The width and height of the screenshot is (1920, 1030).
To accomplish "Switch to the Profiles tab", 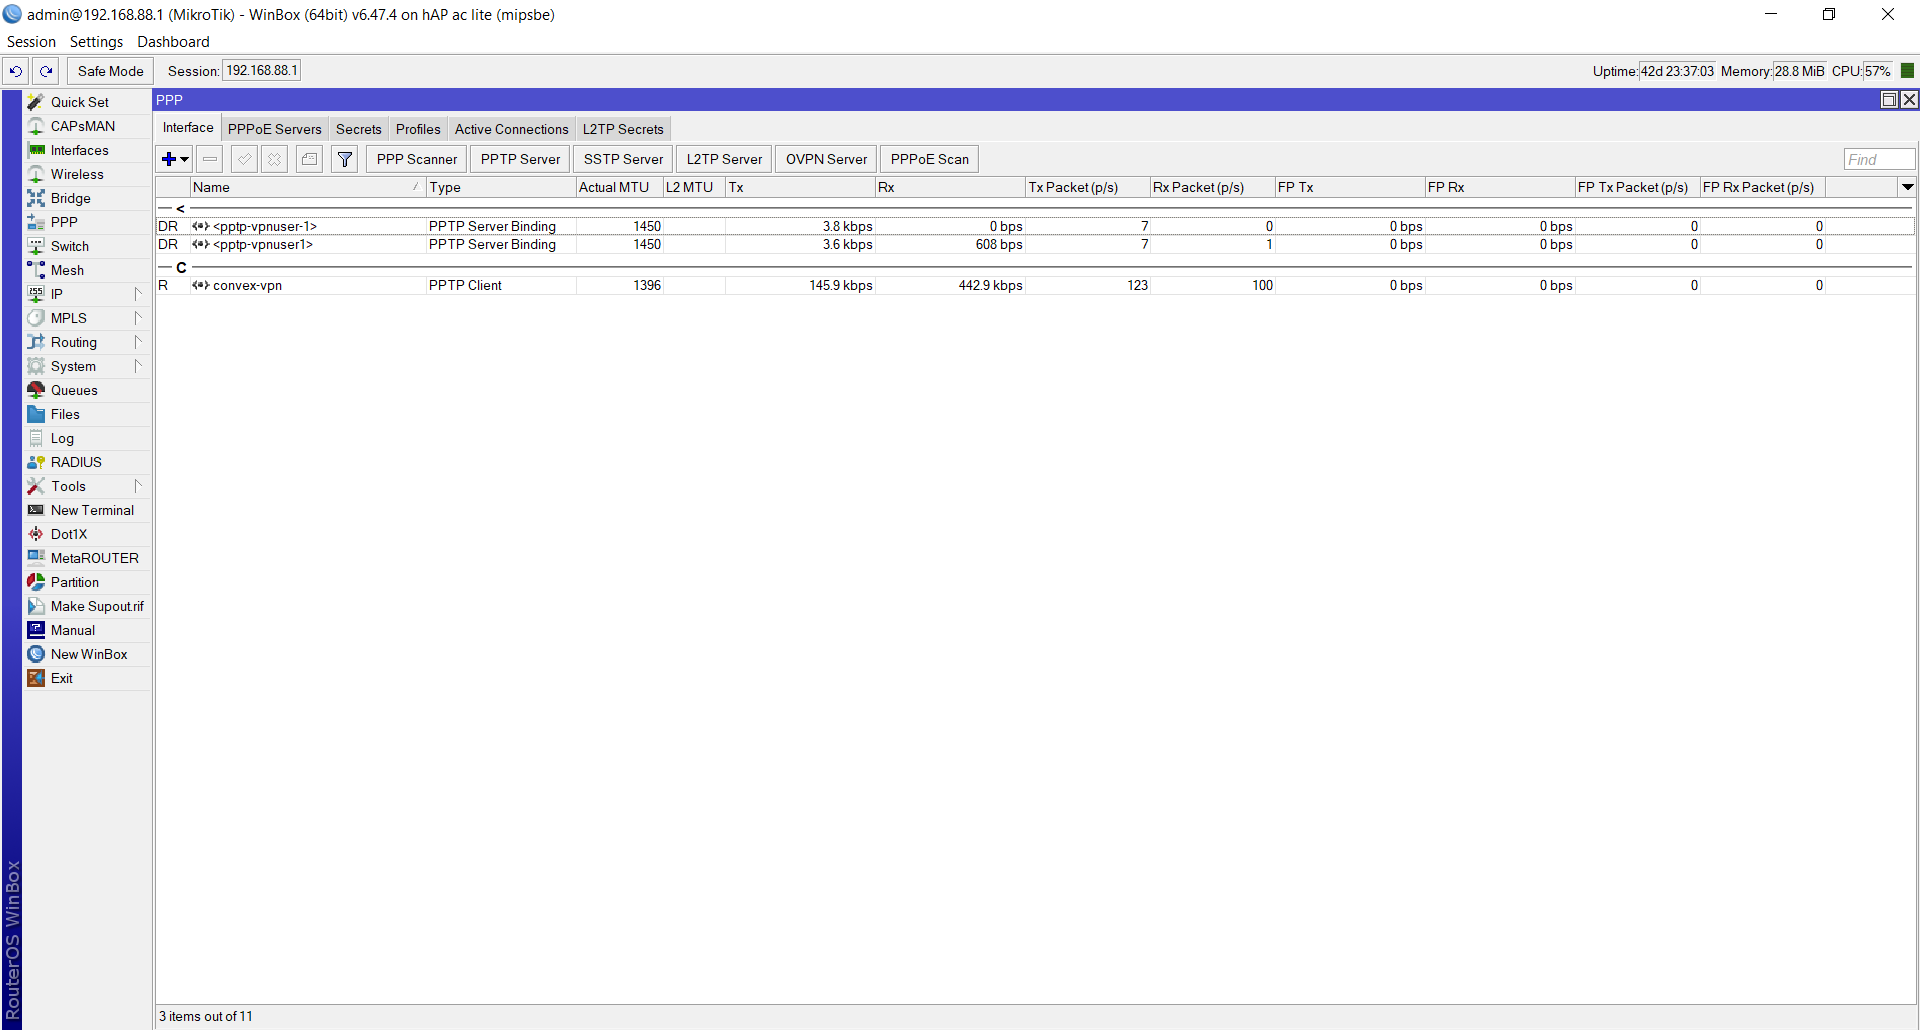I will pos(418,129).
